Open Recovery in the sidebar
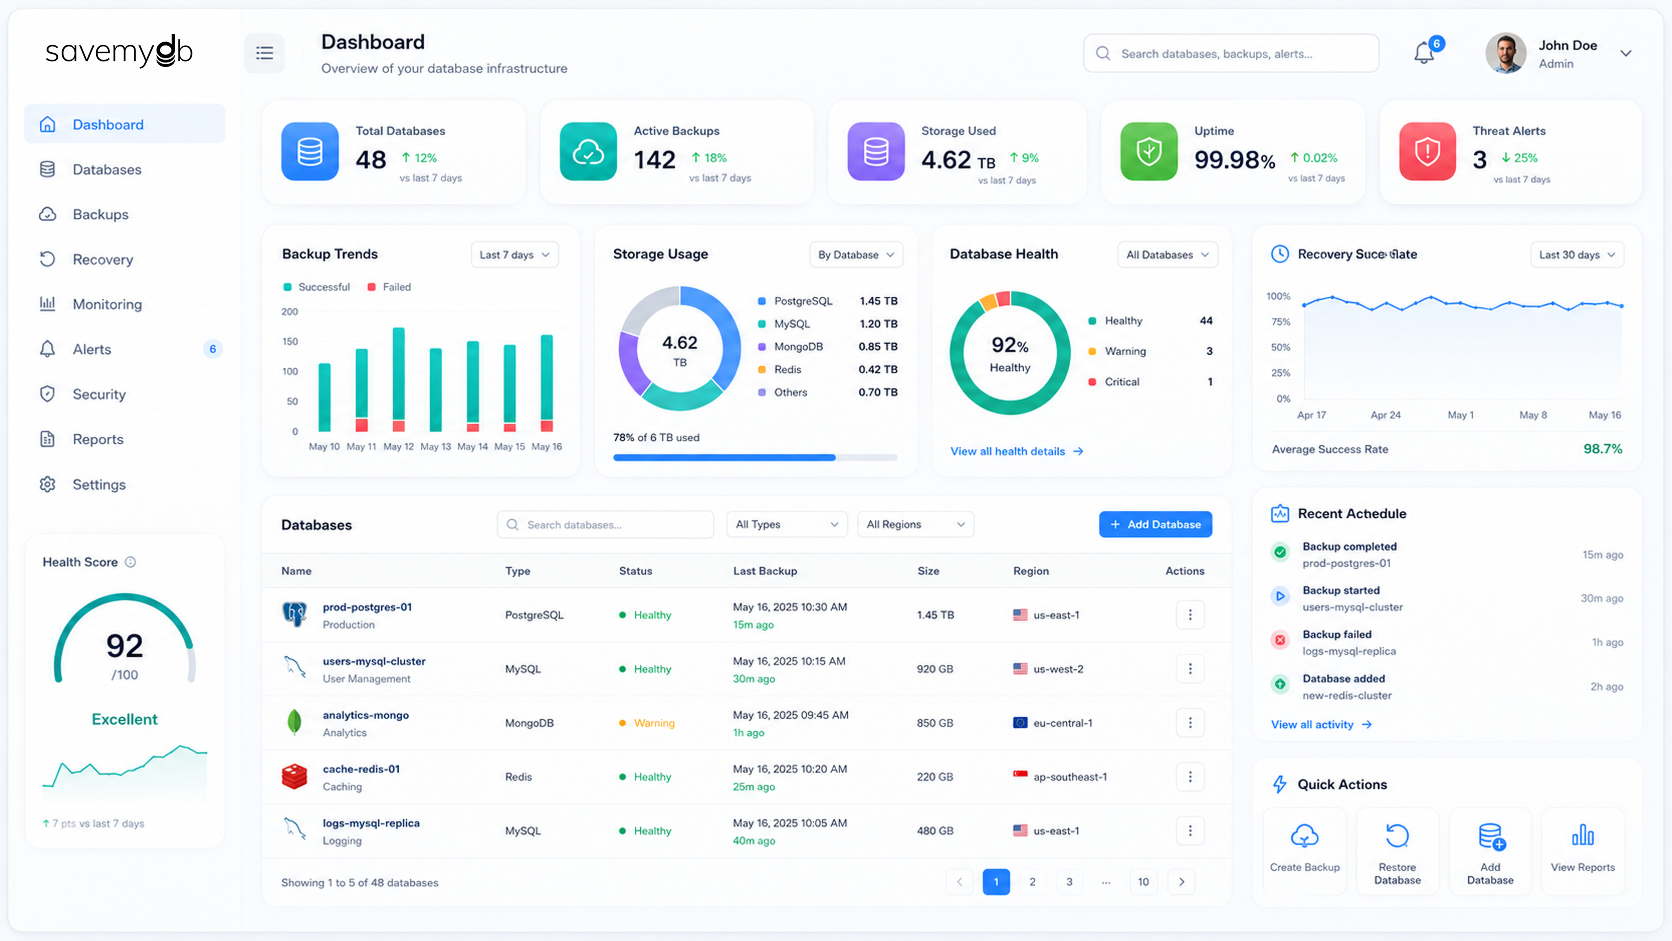Viewport: 1672px width, 941px height. pyautogui.click(x=125, y=259)
